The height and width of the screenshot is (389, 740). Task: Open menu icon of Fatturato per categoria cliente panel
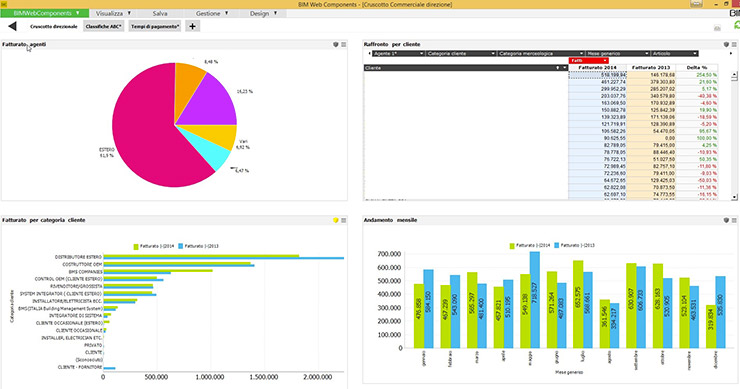click(344, 220)
